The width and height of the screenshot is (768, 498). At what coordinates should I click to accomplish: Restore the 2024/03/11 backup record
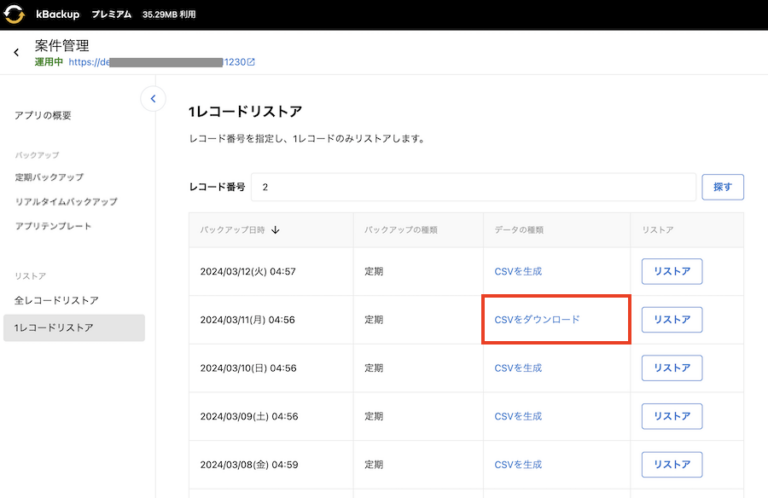671,320
